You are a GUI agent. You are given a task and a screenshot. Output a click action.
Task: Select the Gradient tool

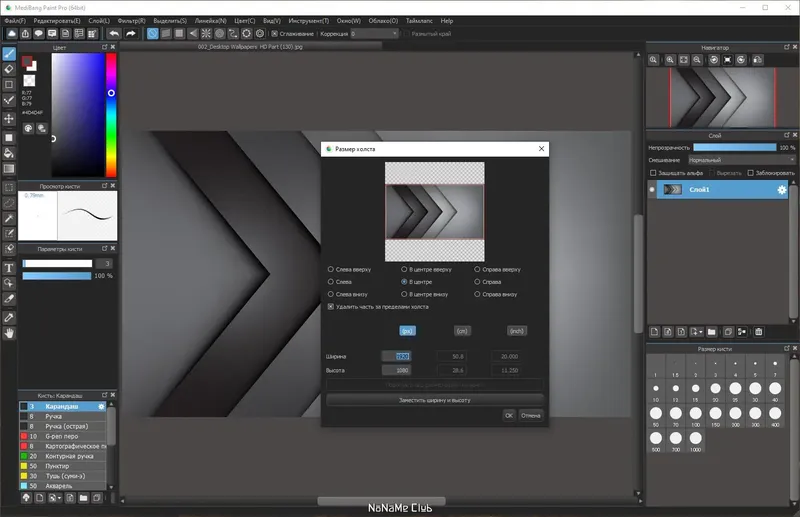pyautogui.click(x=9, y=168)
